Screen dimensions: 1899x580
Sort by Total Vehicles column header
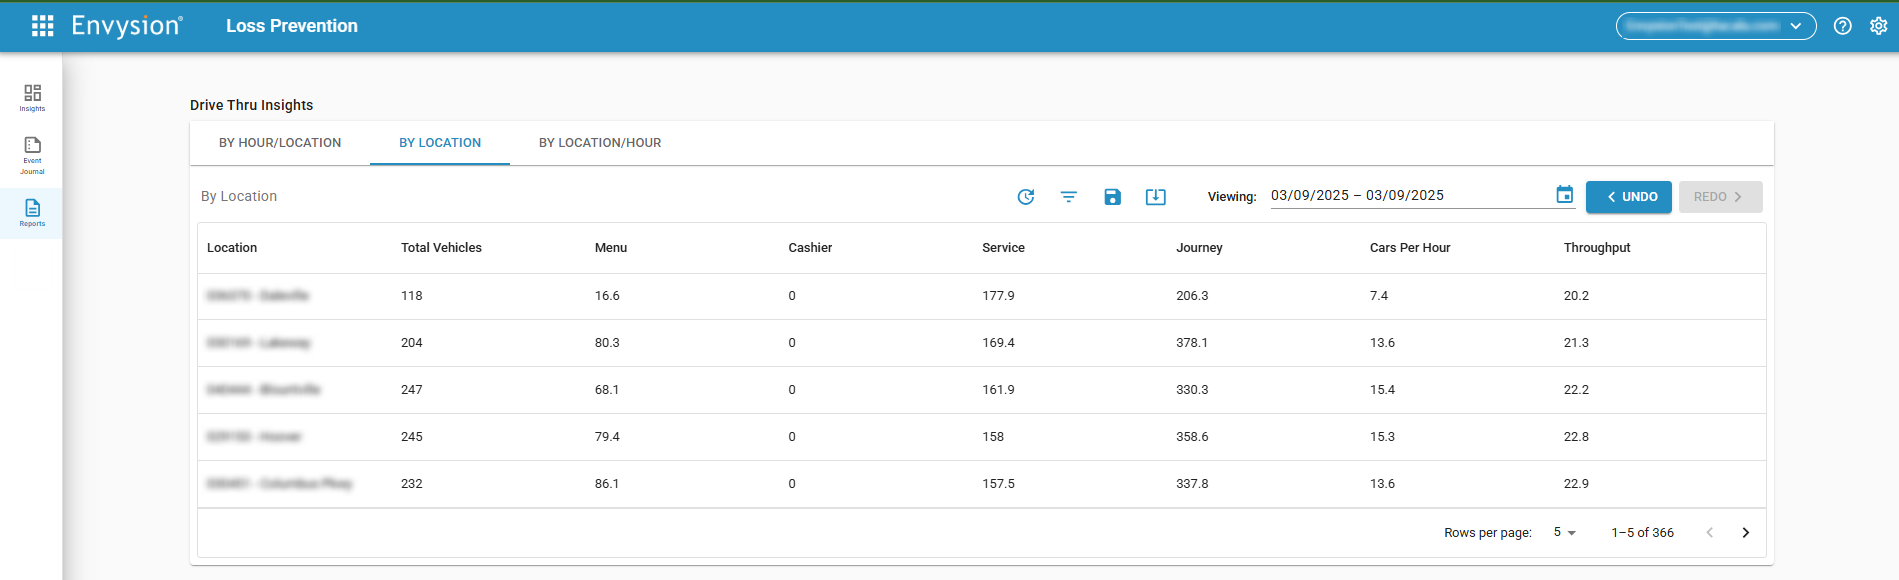pos(441,248)
